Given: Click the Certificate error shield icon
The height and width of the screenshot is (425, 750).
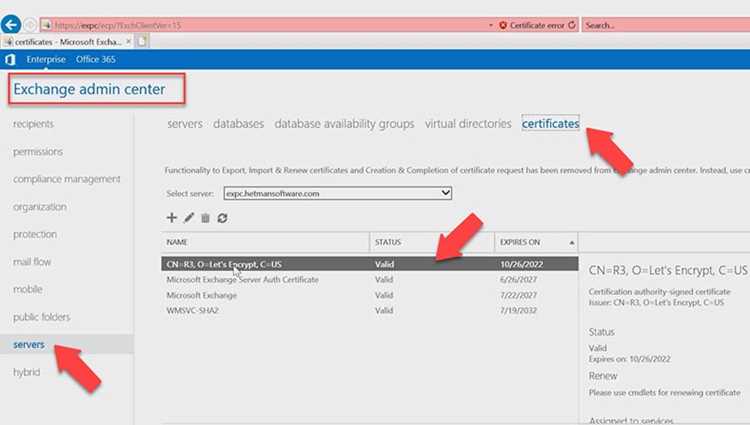Looking at the screenshot, I should coord(503,25).
